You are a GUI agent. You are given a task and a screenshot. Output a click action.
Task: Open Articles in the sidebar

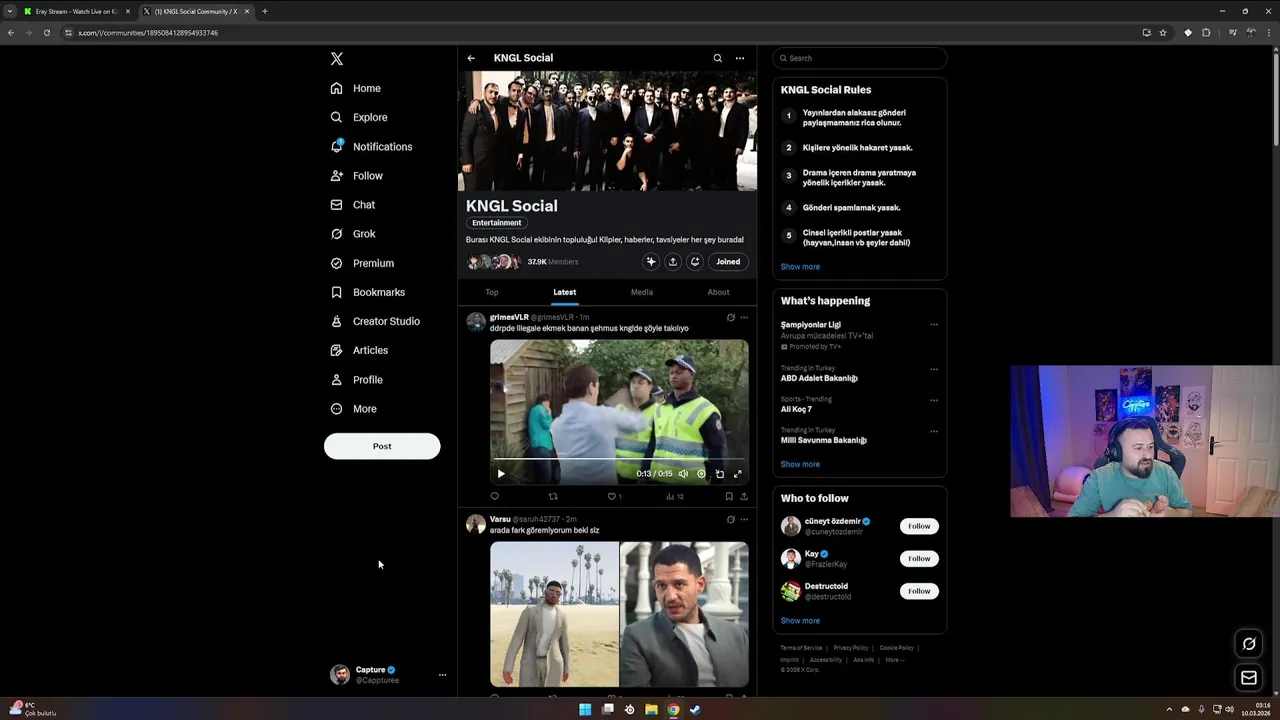359,350
